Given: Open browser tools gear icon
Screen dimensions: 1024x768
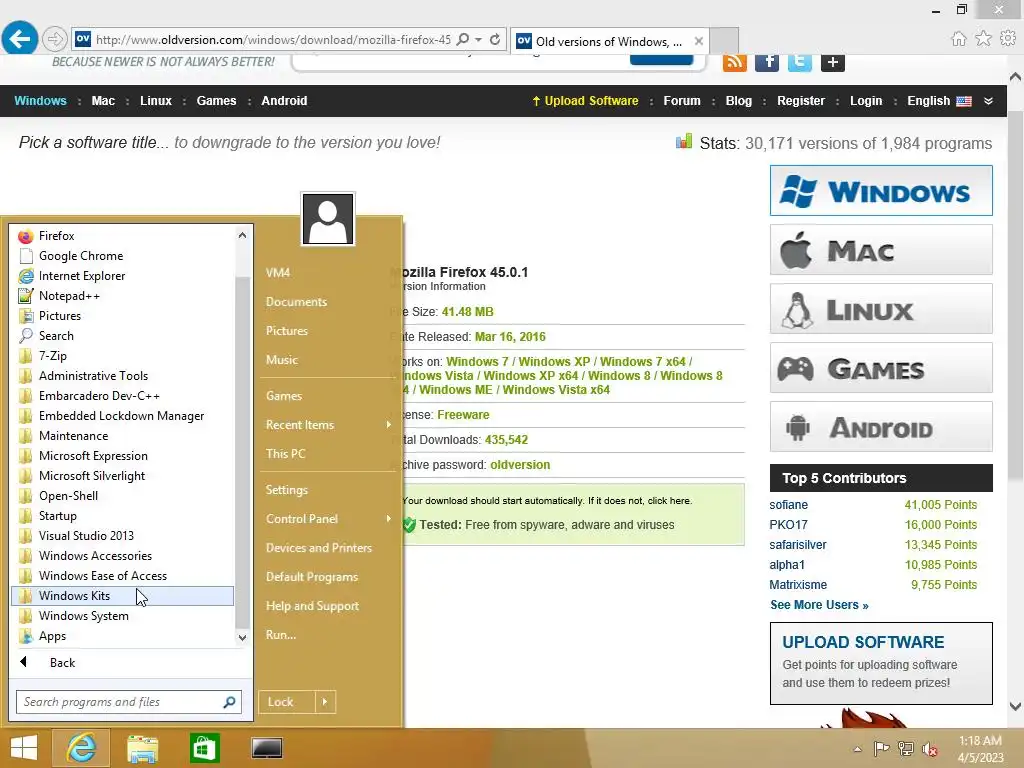Looking at the screenshot, I should (x=1008, y=39).
